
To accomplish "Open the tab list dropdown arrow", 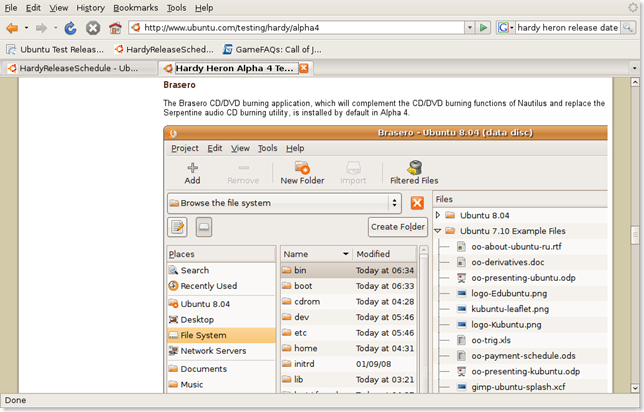I will point(635,68).
